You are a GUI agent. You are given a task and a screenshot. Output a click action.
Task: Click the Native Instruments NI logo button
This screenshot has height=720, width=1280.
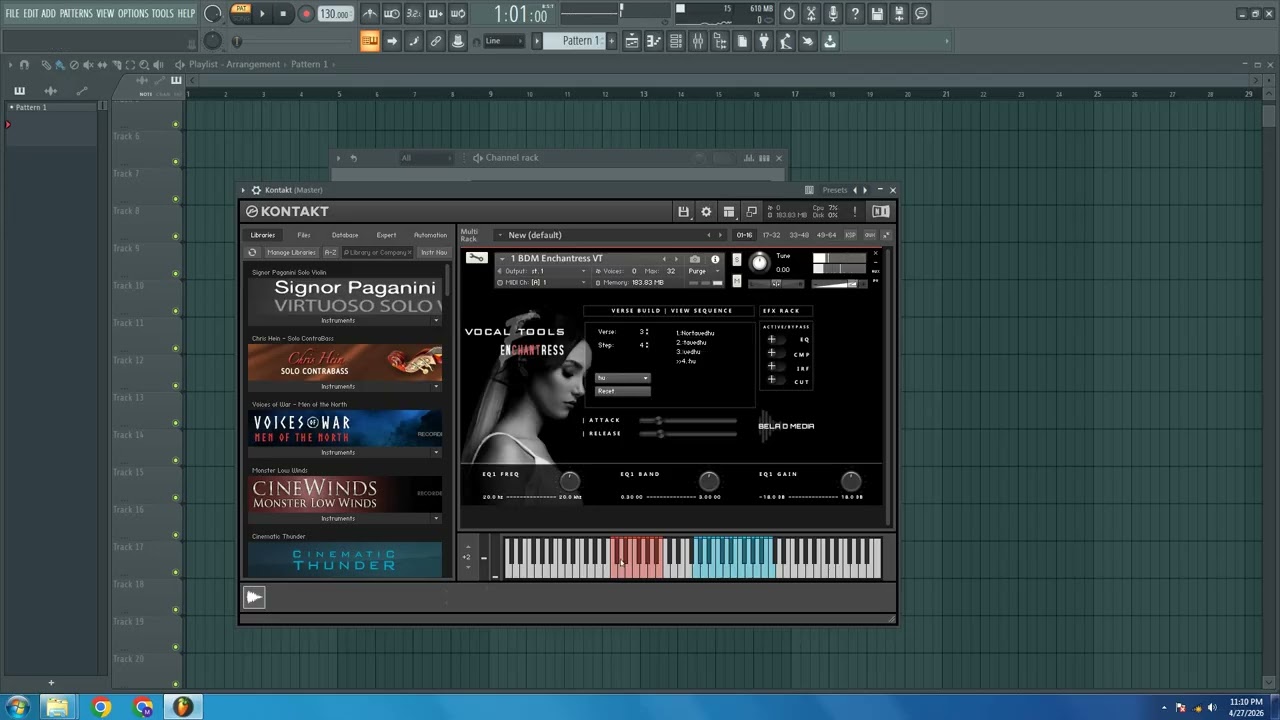[x=880, y=212]
